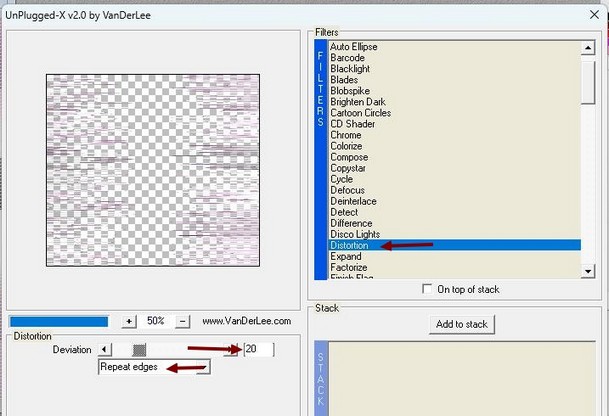609x416 pixels.
Task: Click Add to stack button
Action: (461, 324)
